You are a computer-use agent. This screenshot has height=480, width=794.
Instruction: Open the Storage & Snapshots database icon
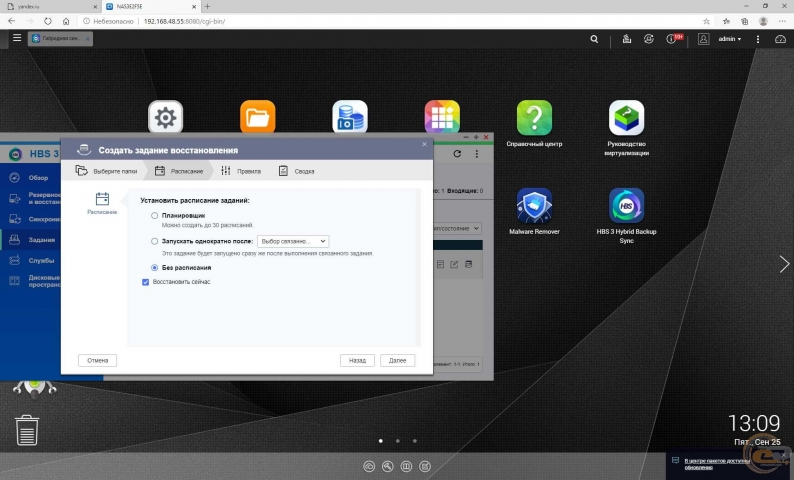(x=350, y=117)
